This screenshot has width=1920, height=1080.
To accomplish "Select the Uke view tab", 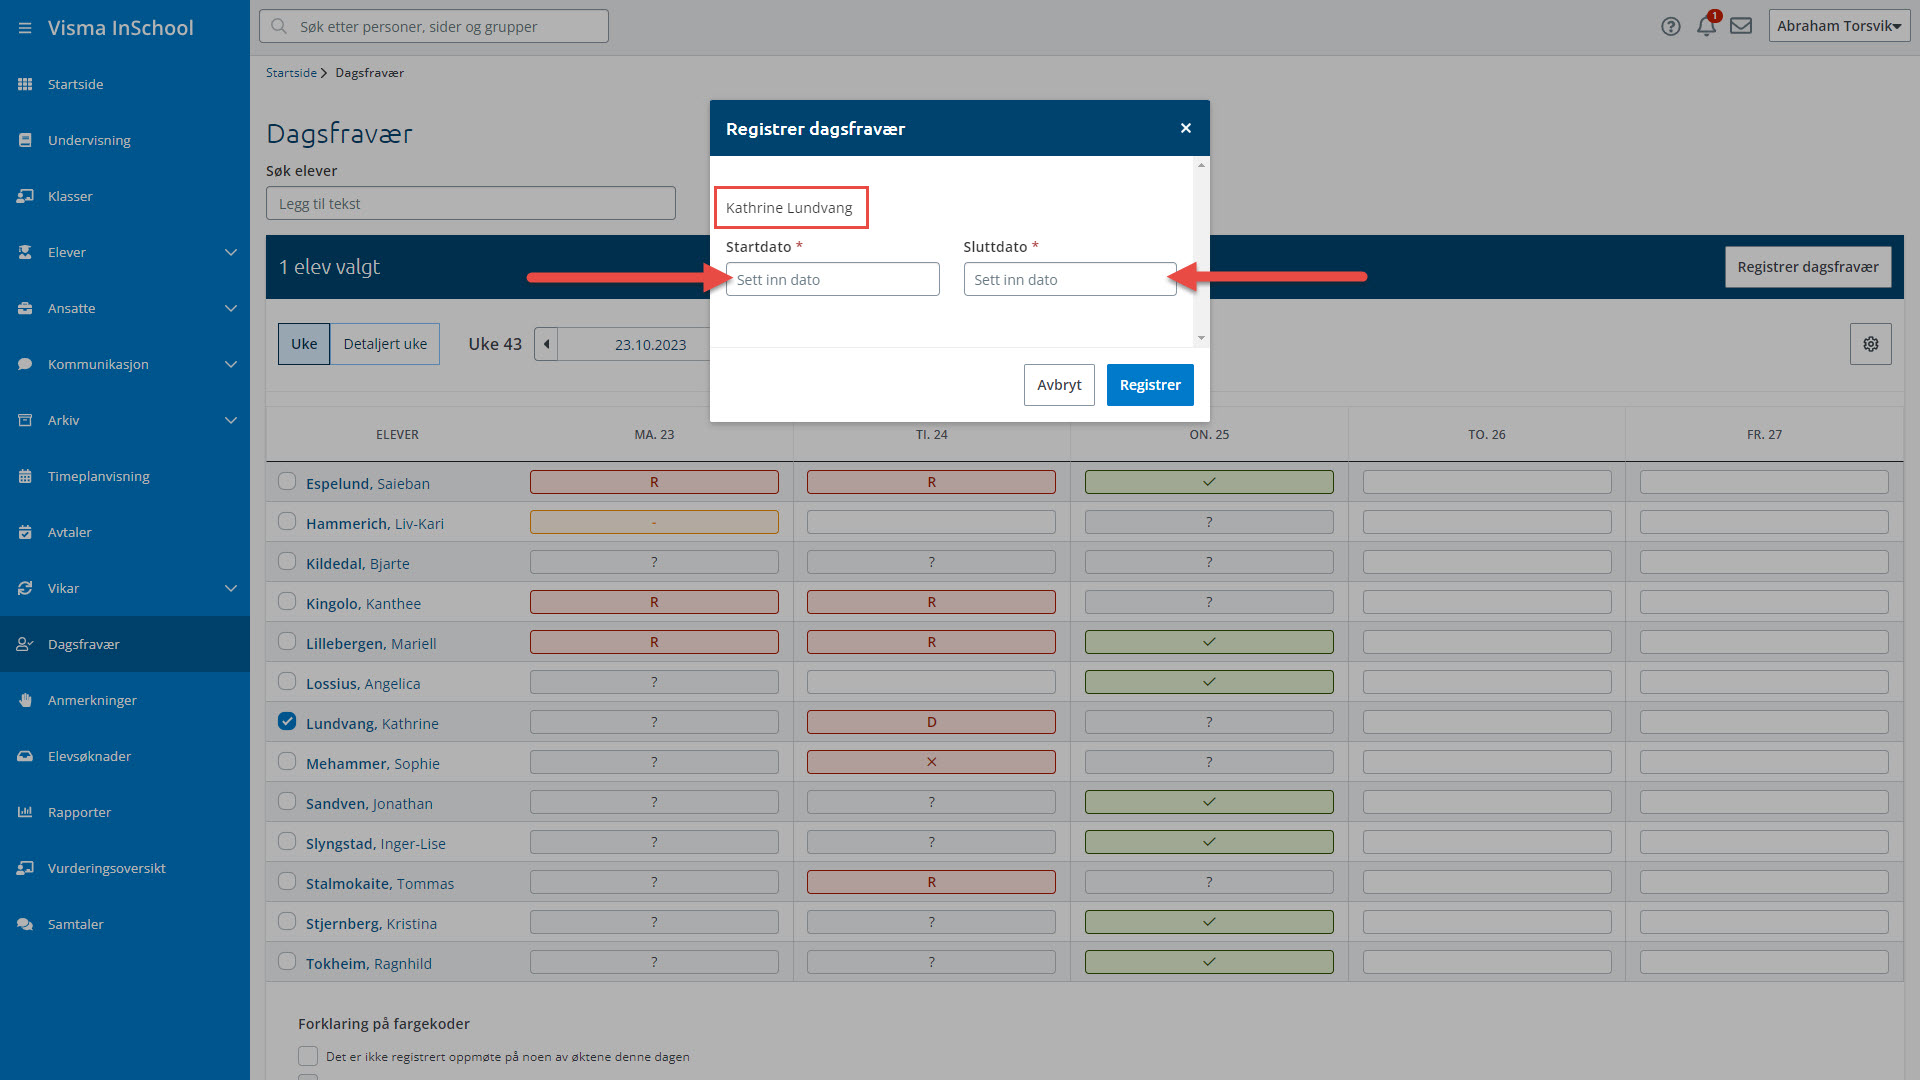I will 304,344.
